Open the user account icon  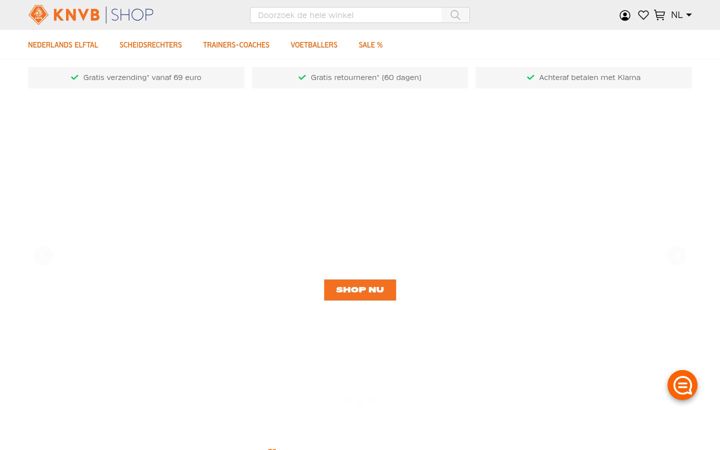click(624, 15)
